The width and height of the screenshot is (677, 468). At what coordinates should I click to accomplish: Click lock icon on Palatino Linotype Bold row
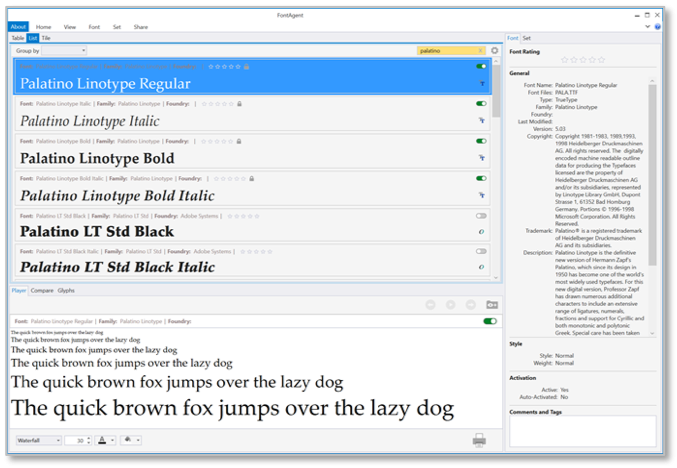pyautogui.click(x=239, y=141)
